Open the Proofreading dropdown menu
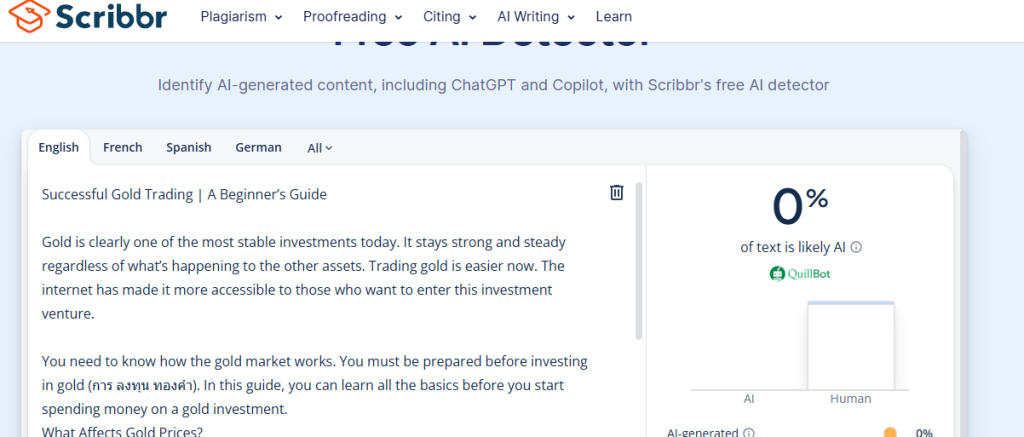 [x=352, y=17]
